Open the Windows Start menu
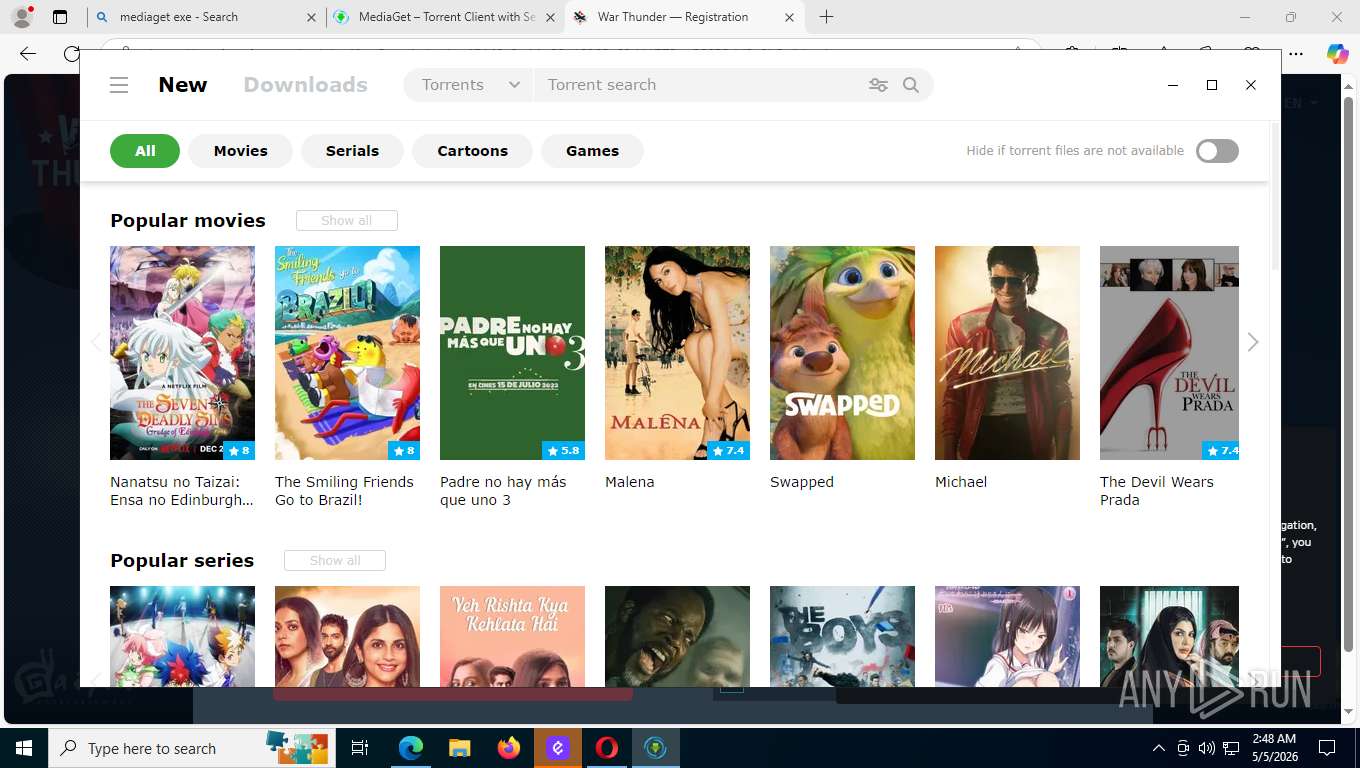The width and height of the screenshot is (1360, 768). click(23, 748)
